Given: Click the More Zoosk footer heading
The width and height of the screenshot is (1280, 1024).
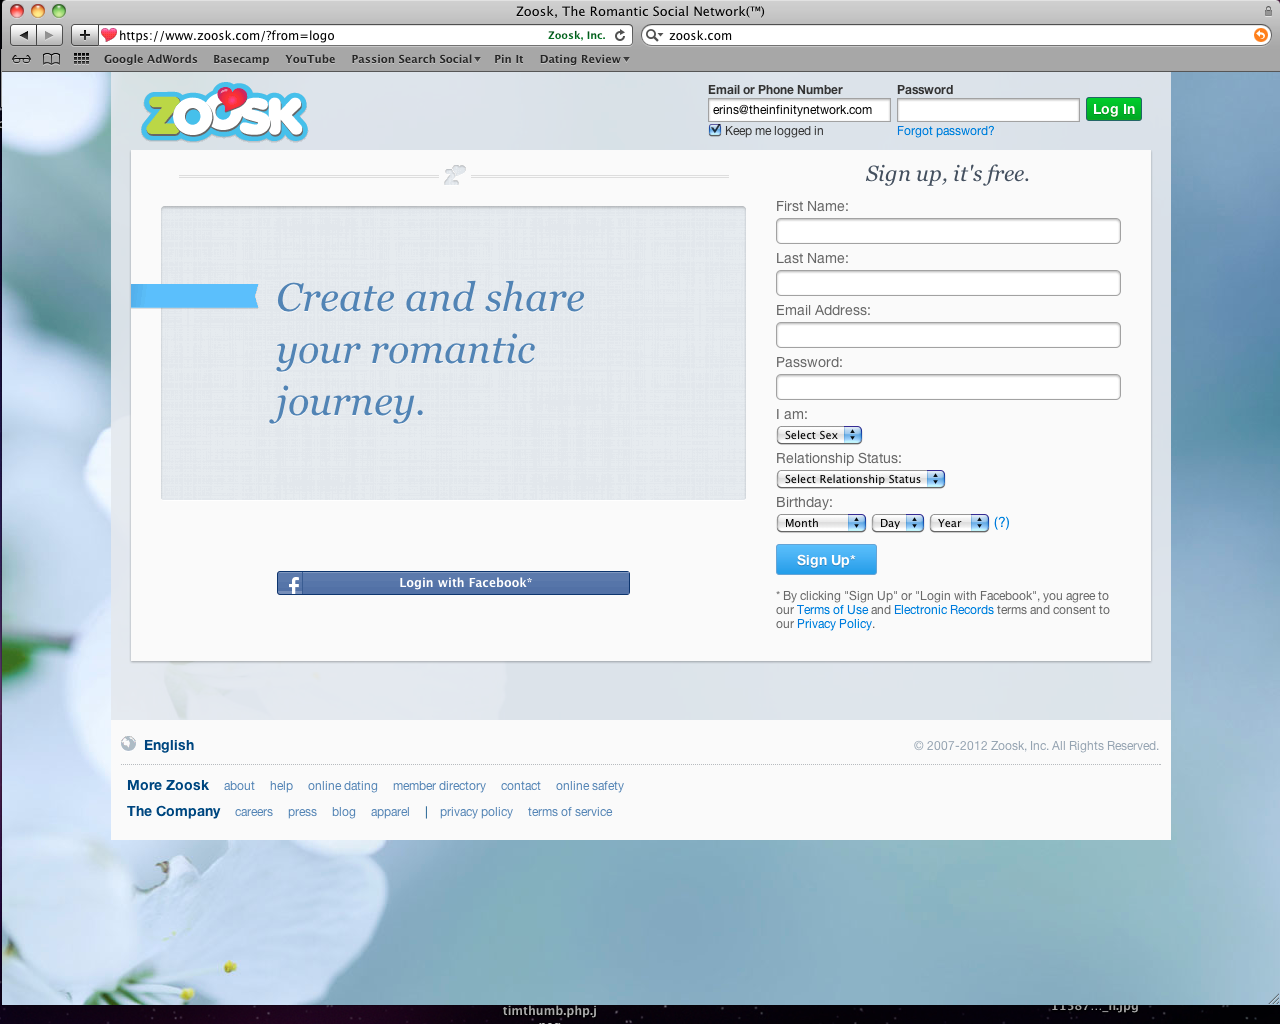Looking at the screenshot, I should point(168,785).
